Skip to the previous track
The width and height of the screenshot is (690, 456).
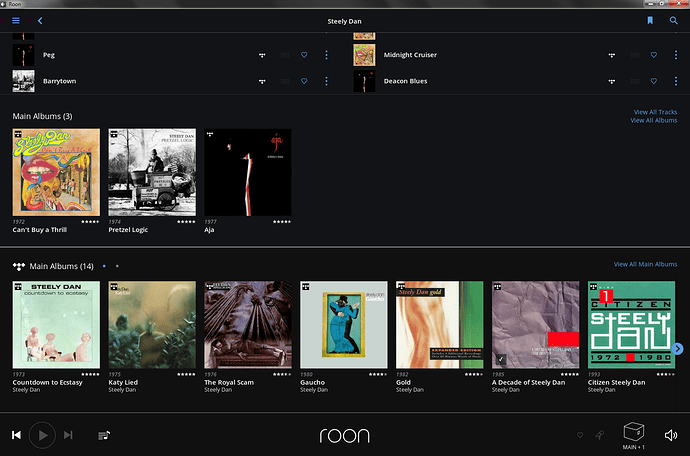[16, 435]
